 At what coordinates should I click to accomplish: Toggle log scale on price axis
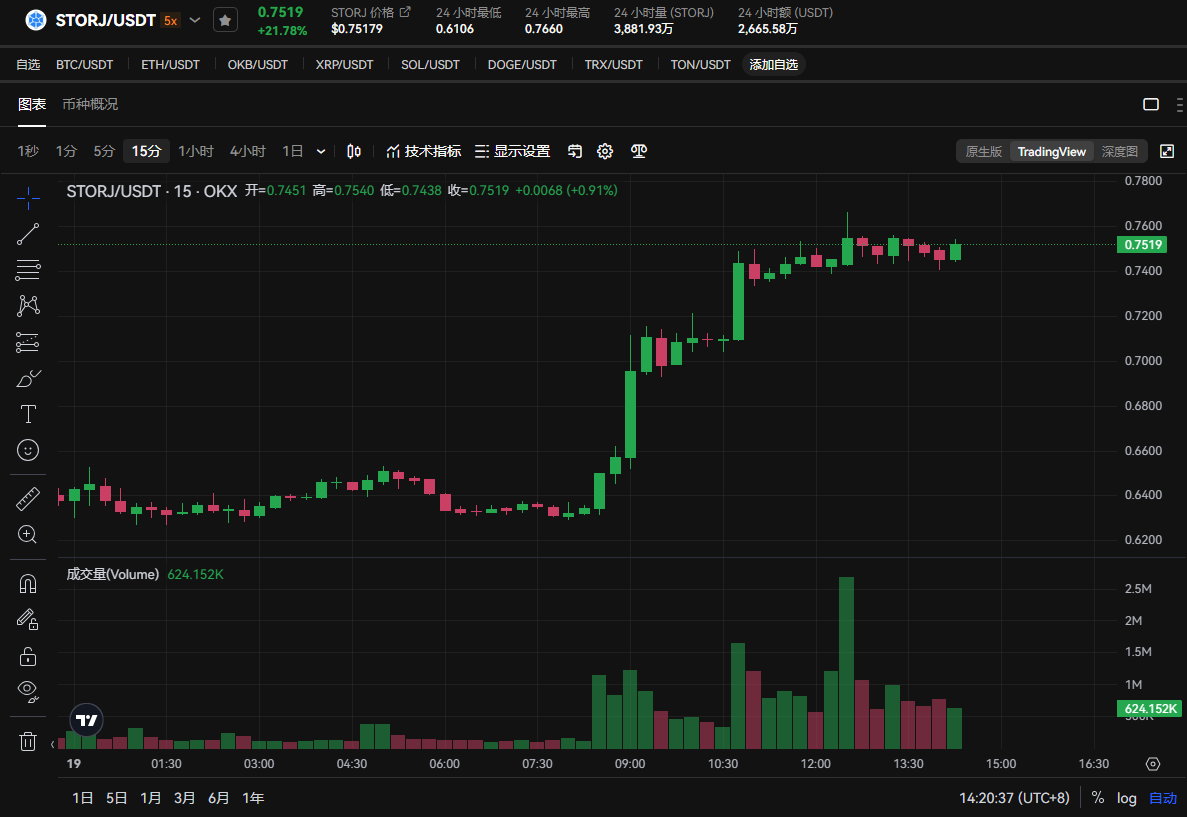coord(1127,798)
